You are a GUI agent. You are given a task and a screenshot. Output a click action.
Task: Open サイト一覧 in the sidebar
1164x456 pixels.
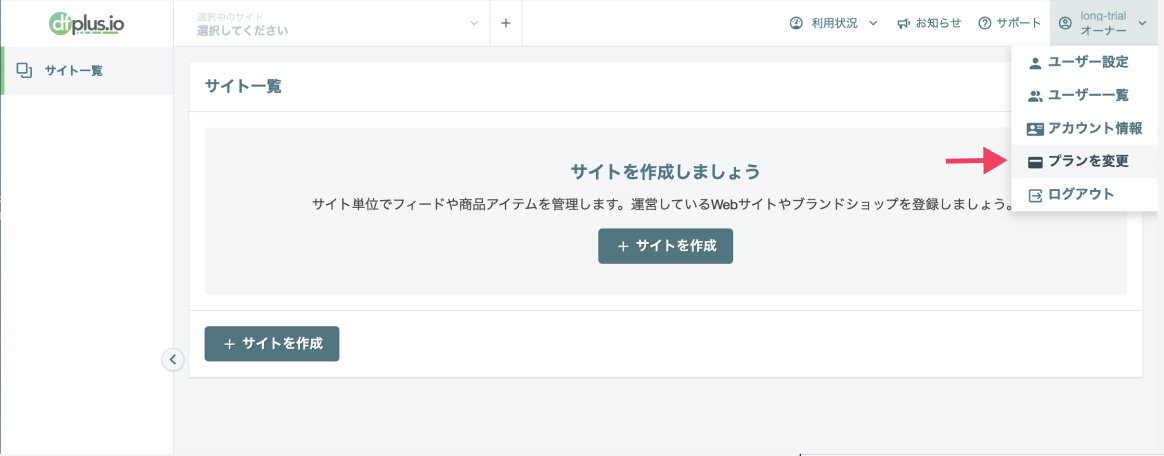88,71
